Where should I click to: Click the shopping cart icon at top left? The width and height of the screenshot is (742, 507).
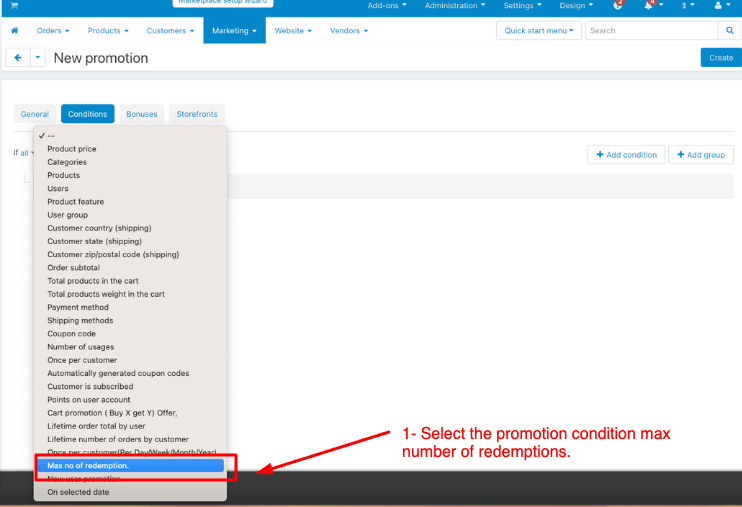tap(14, 6)
